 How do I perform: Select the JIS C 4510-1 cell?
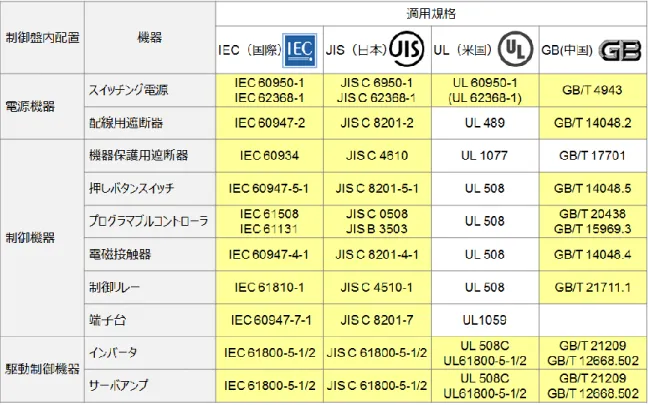point(377,287)
